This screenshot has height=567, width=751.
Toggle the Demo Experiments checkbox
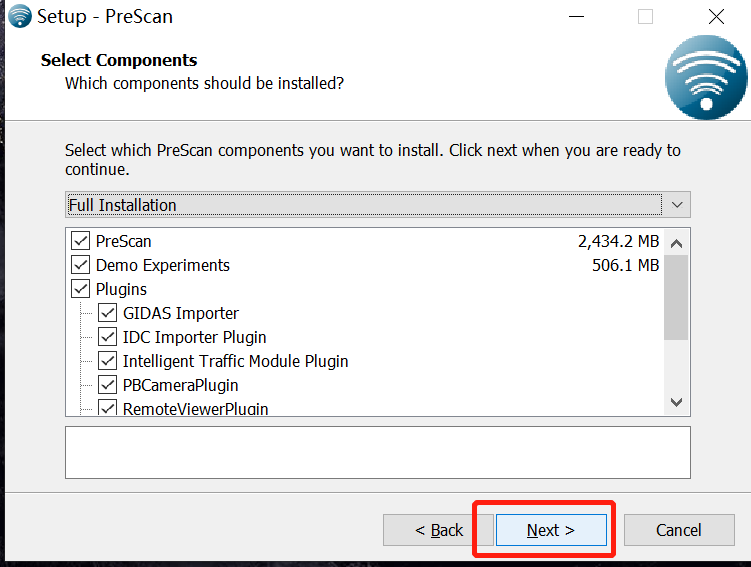[x=80, y=265]
